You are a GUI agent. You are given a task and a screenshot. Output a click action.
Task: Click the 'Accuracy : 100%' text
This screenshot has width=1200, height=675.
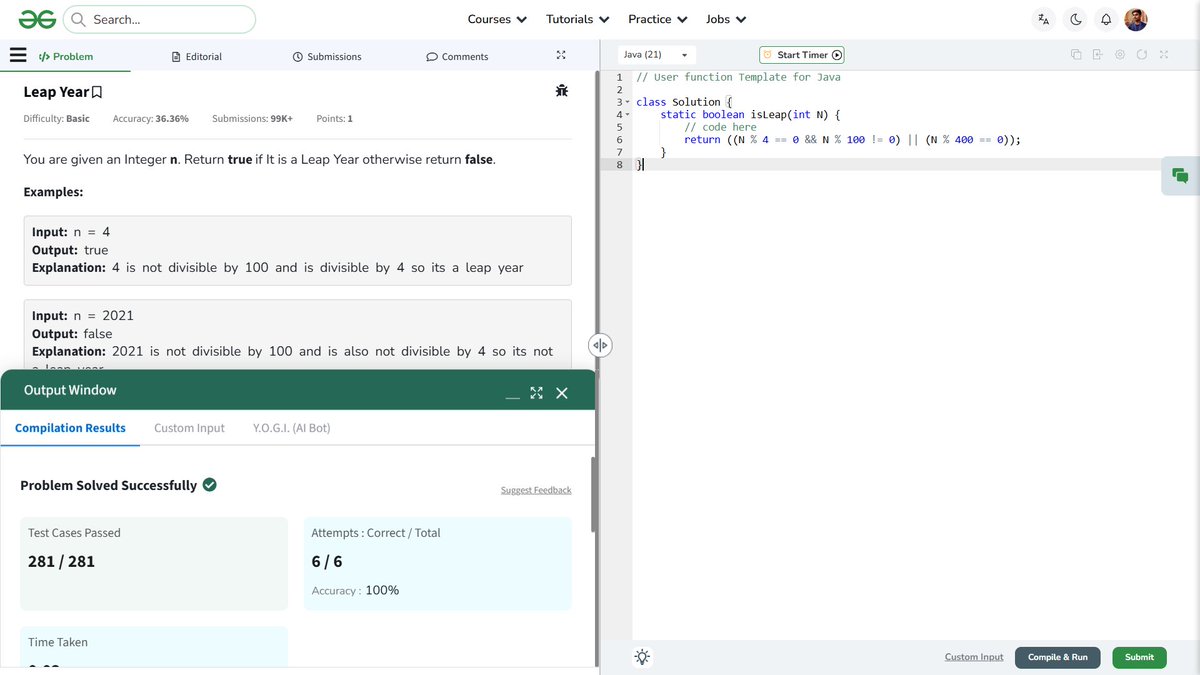click(355, 590)
